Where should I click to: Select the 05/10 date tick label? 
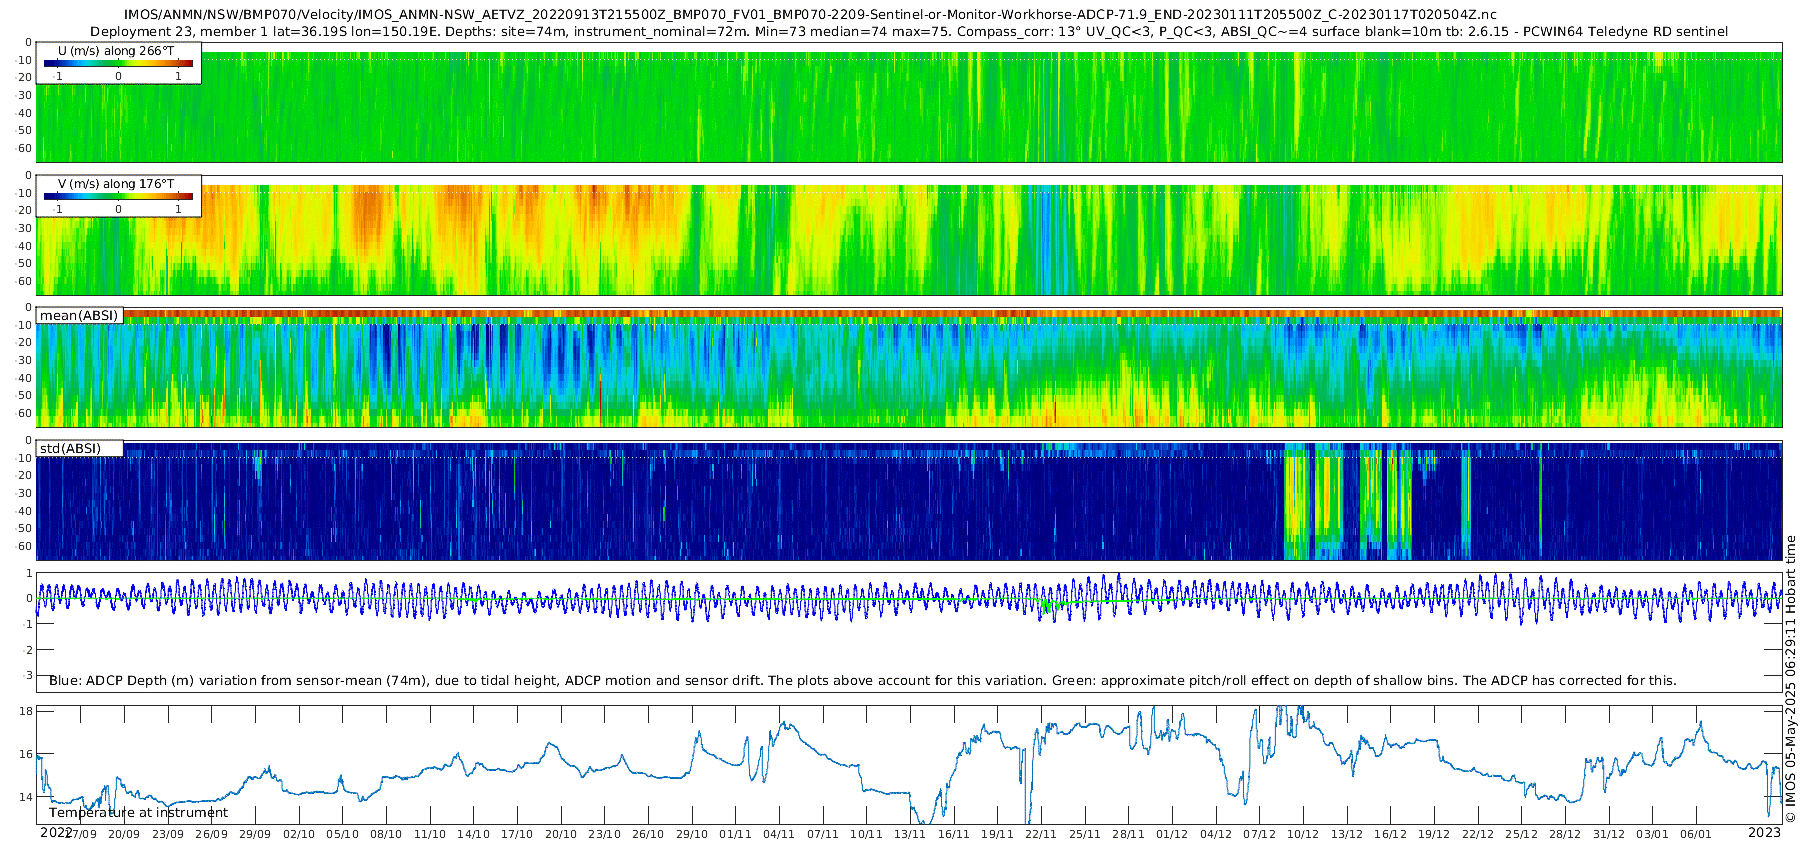(342, 834)
